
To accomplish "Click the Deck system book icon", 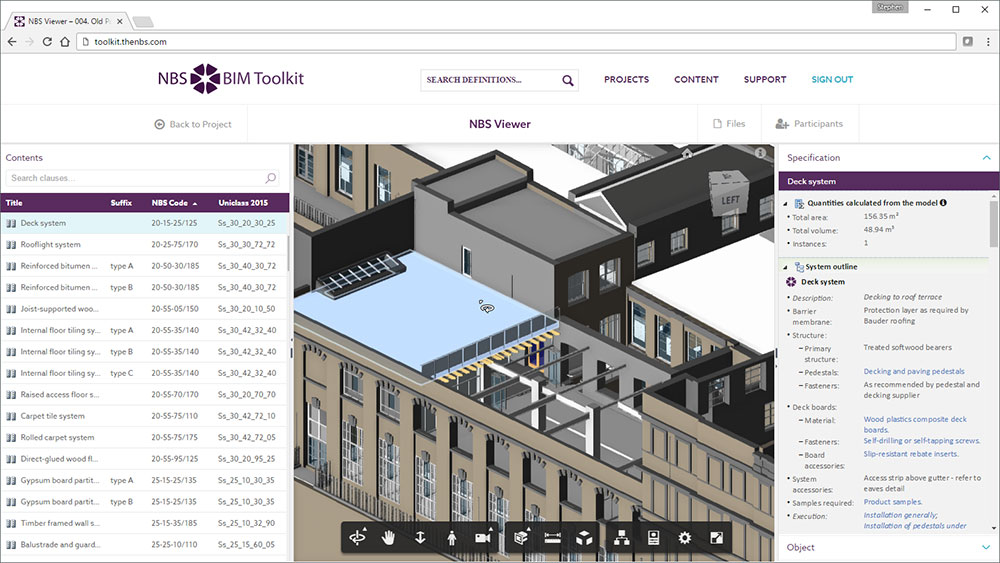I will [11, 223].
